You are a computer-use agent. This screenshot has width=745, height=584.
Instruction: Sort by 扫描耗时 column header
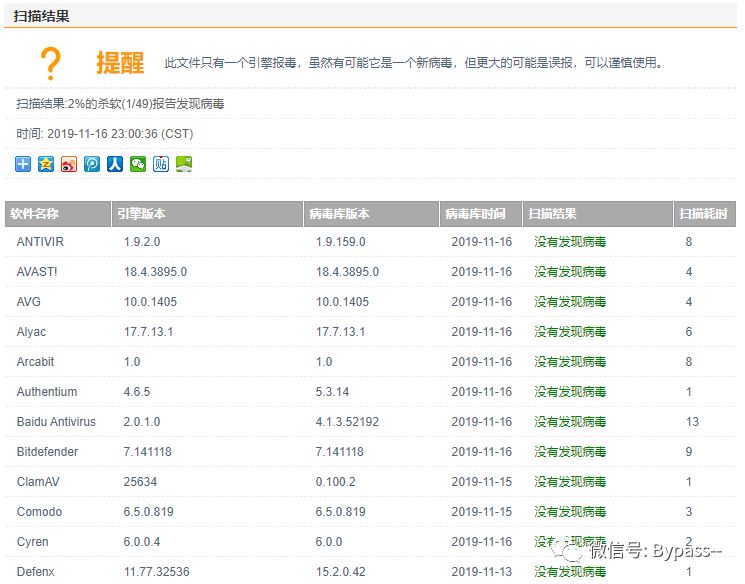tap(705, 214)
